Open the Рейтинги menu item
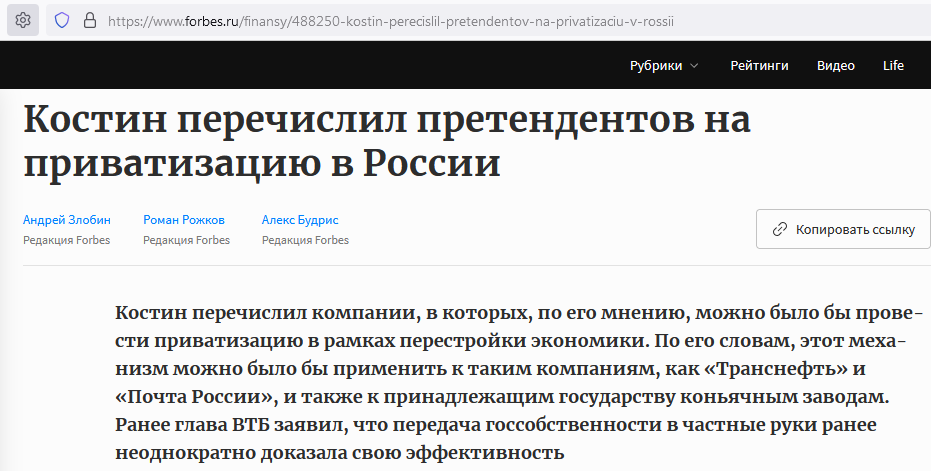Image resolution: width=931 pixels, height=471 pixels. [759, 65]
